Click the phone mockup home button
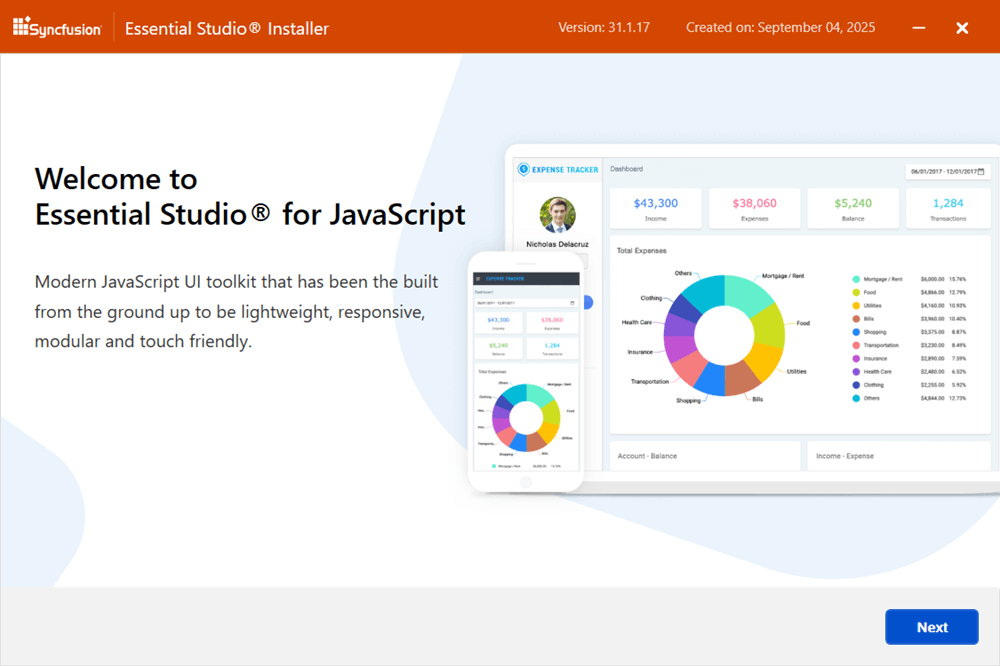Screen dimensions: 1000x666 [525, 480]
